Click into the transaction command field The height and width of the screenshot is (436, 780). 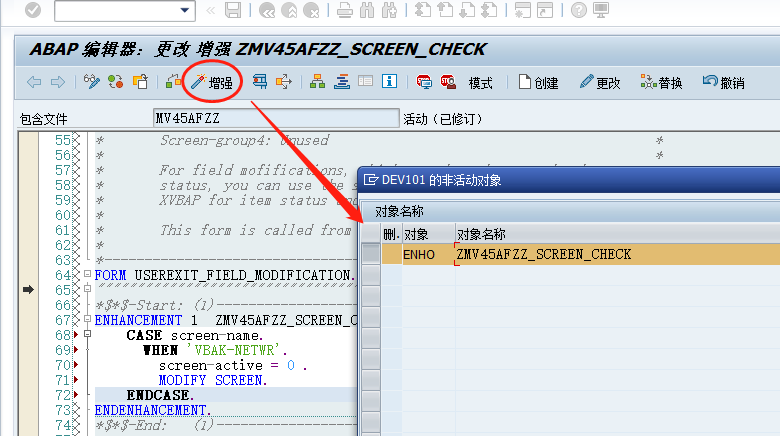click(117, 10)
